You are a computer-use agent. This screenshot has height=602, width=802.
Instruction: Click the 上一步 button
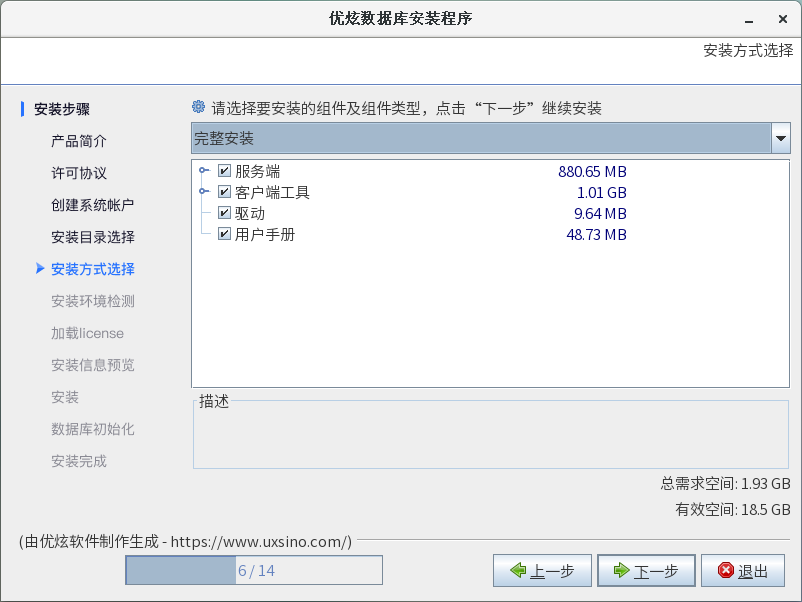click(542, 571)
